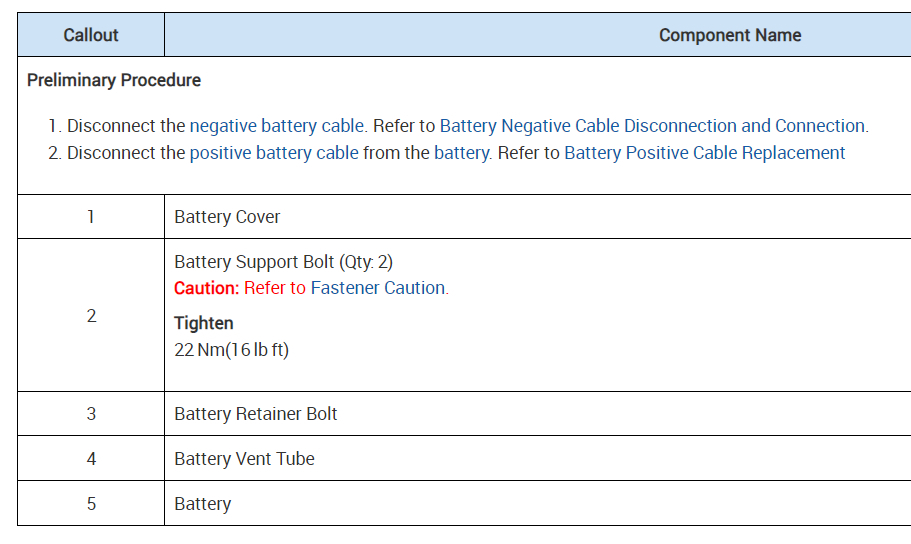Open the negative battery cable link

pyautogui.click(x=279, y=126)
